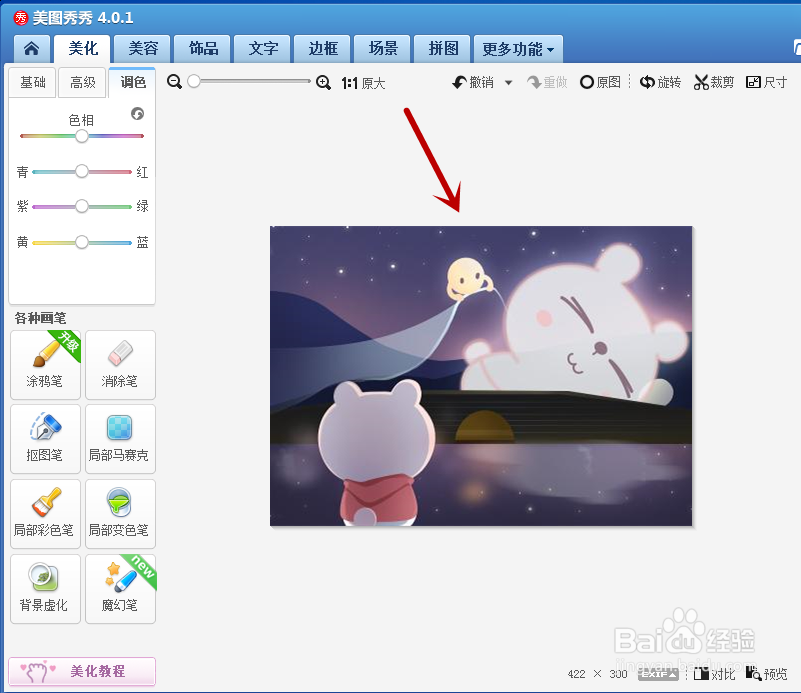801x693 pixels.
Task: Open the 旋转 rotate tool
Action: click(x=660, y=82)
